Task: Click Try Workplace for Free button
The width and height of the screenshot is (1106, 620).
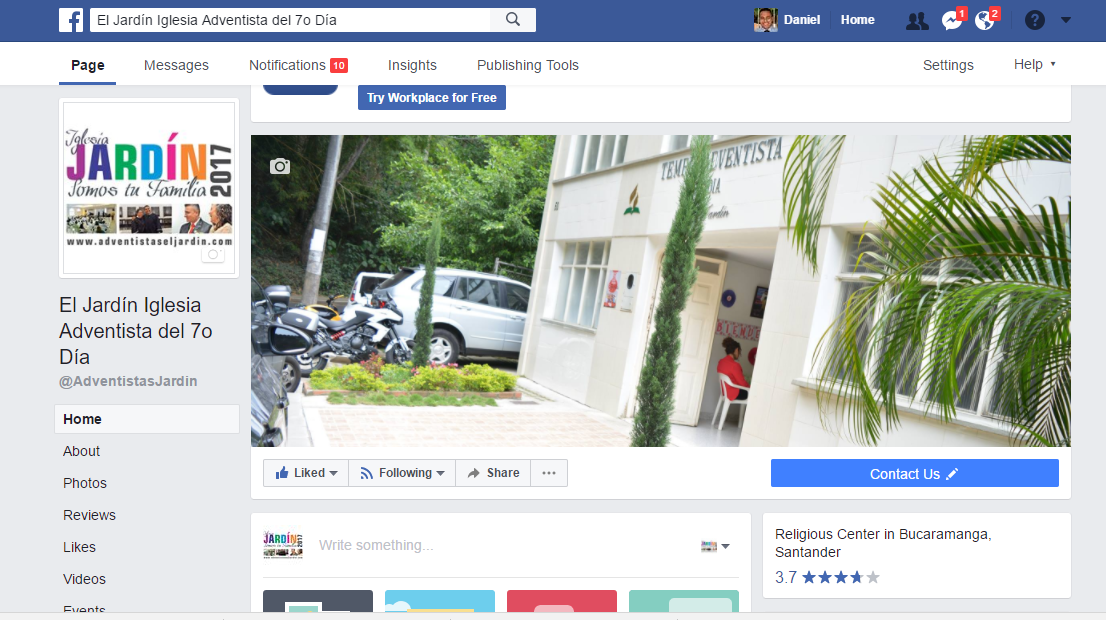Action: pyautogui.click(x=432, y=97)
